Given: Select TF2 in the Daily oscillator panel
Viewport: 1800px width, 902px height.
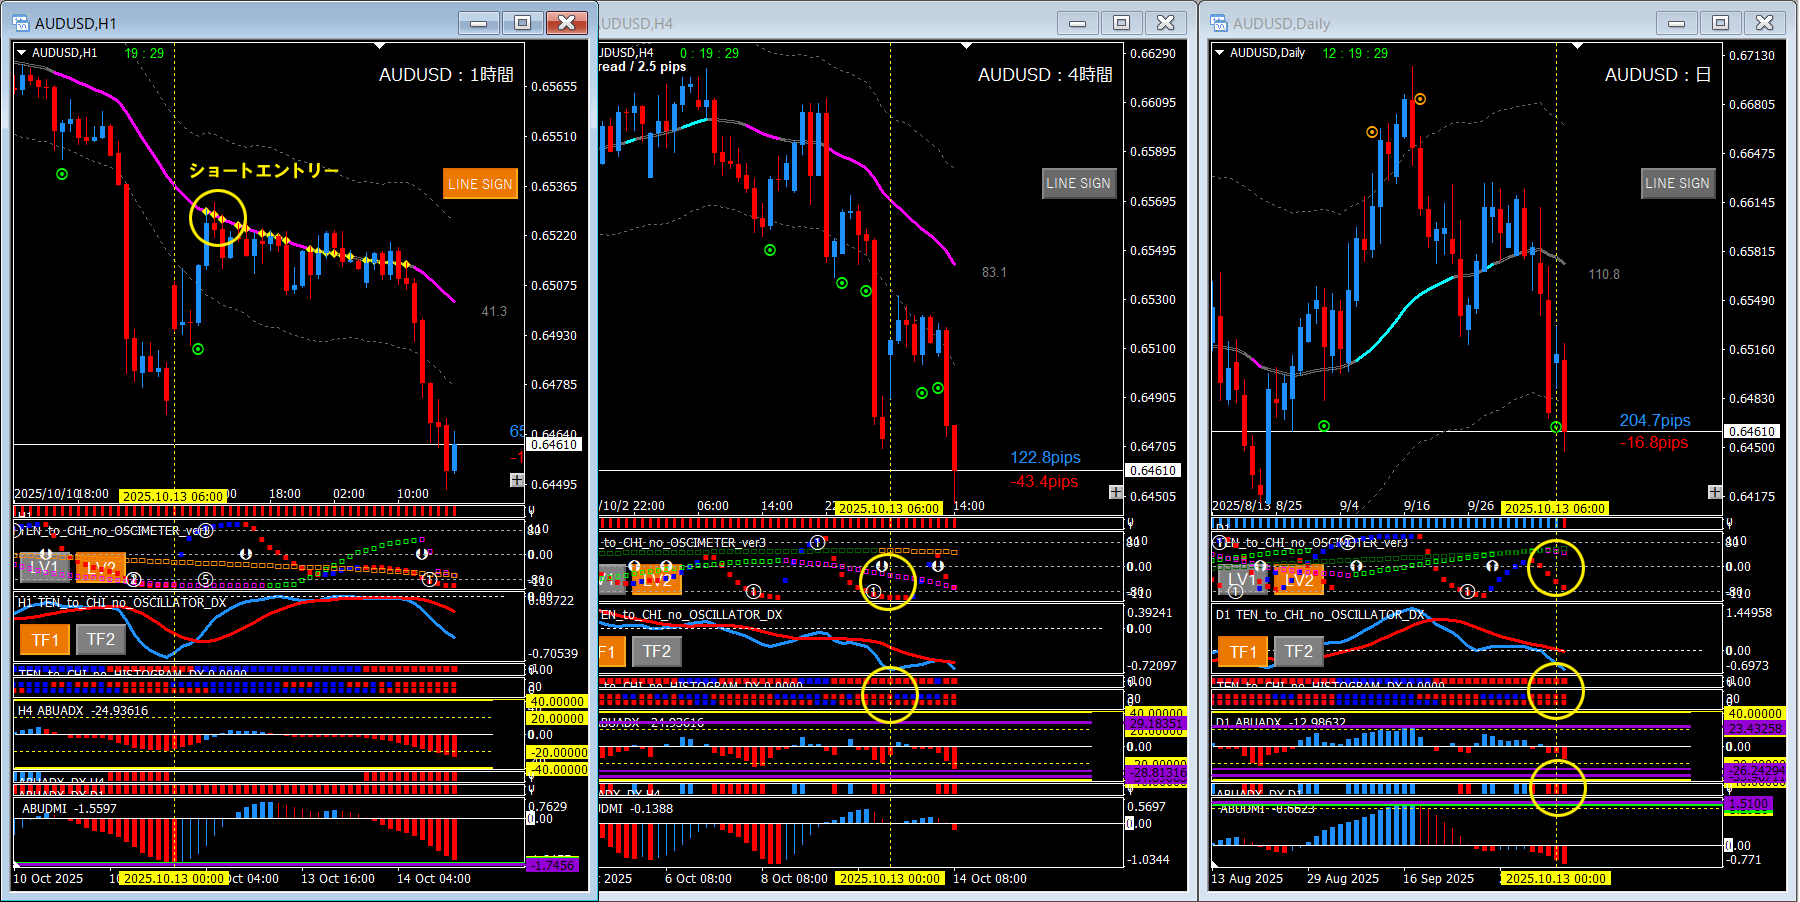Looking at the screenshot, I should [x=1298, y=652].
